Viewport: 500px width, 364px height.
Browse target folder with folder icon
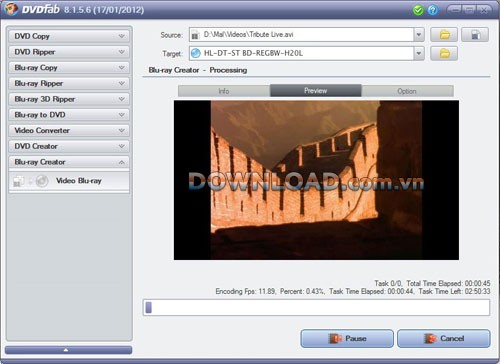pyautogui.click(x=444, y=53)
